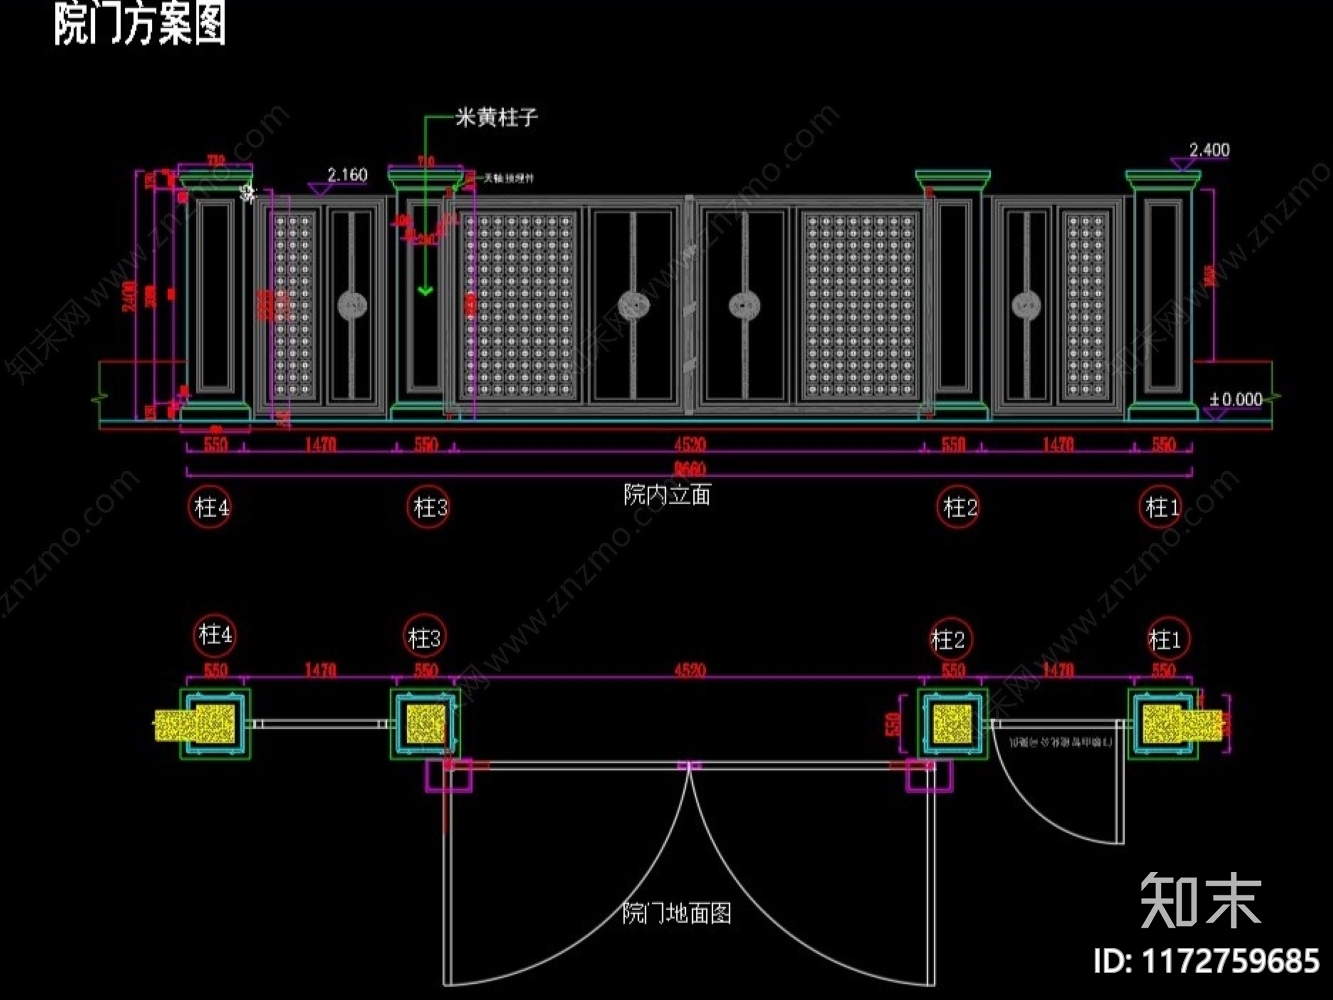The width and height of the screenshot is (1333, 1000).
Task: Select the 2.160 elevation triangle symbol
Action: (x=320, y=188)
